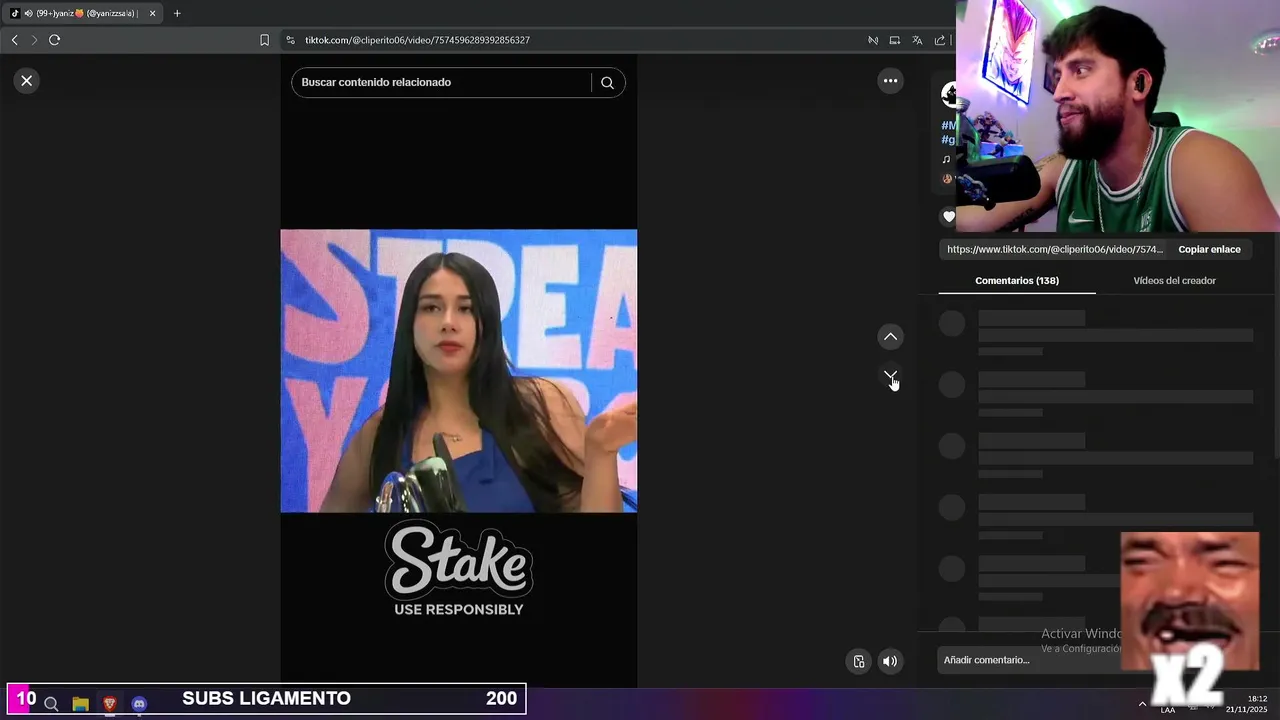
Task: Click the first toolbar icon right of URL
Action: click(x=873, y=40)
